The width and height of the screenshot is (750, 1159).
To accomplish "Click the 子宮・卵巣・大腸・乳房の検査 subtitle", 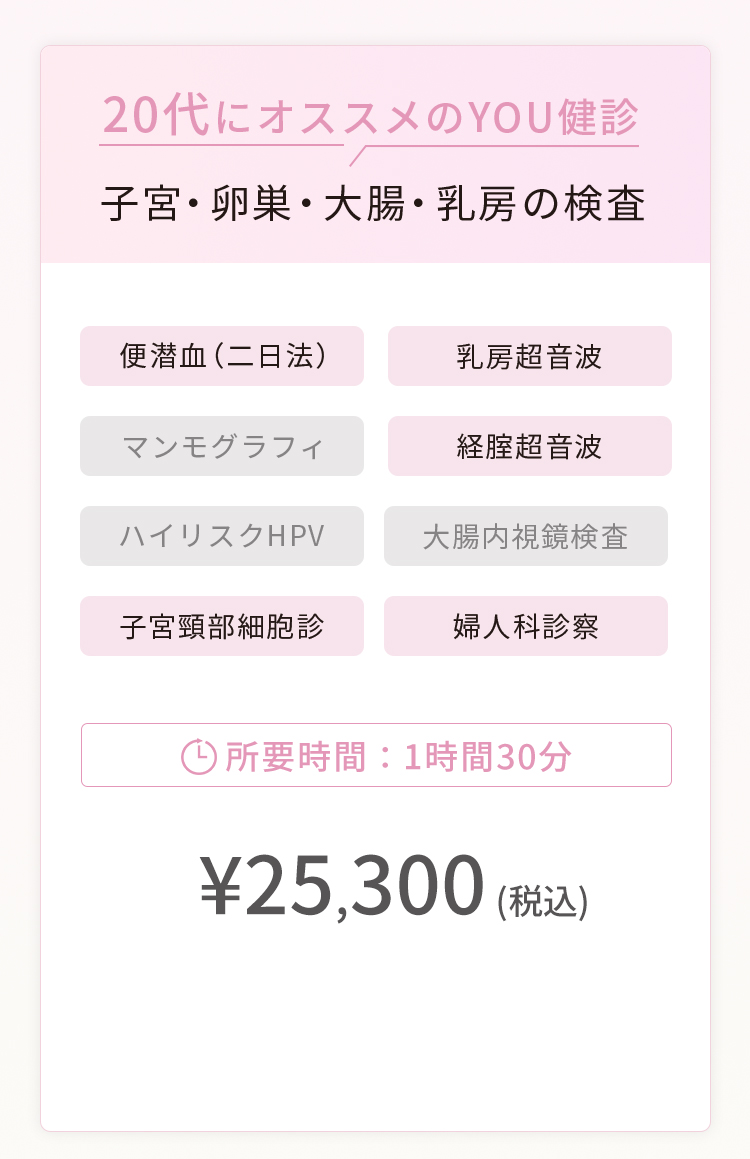I will pos(373,204).
